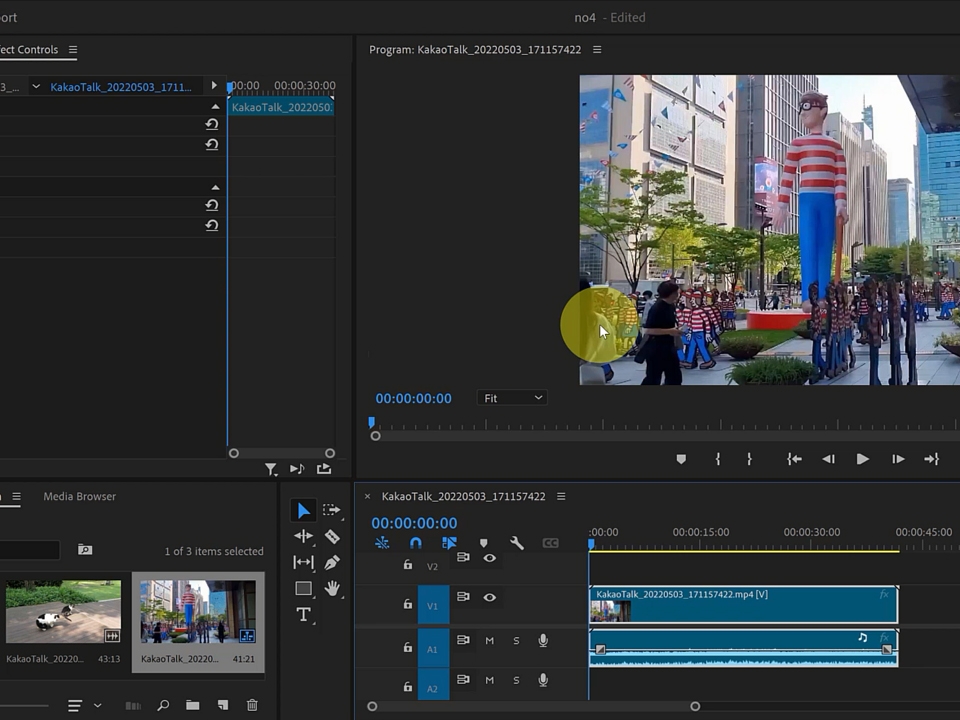Viewport: 960px width, 720px height.
Task: Solo the A1 audio track
Action: pos(516,640)
